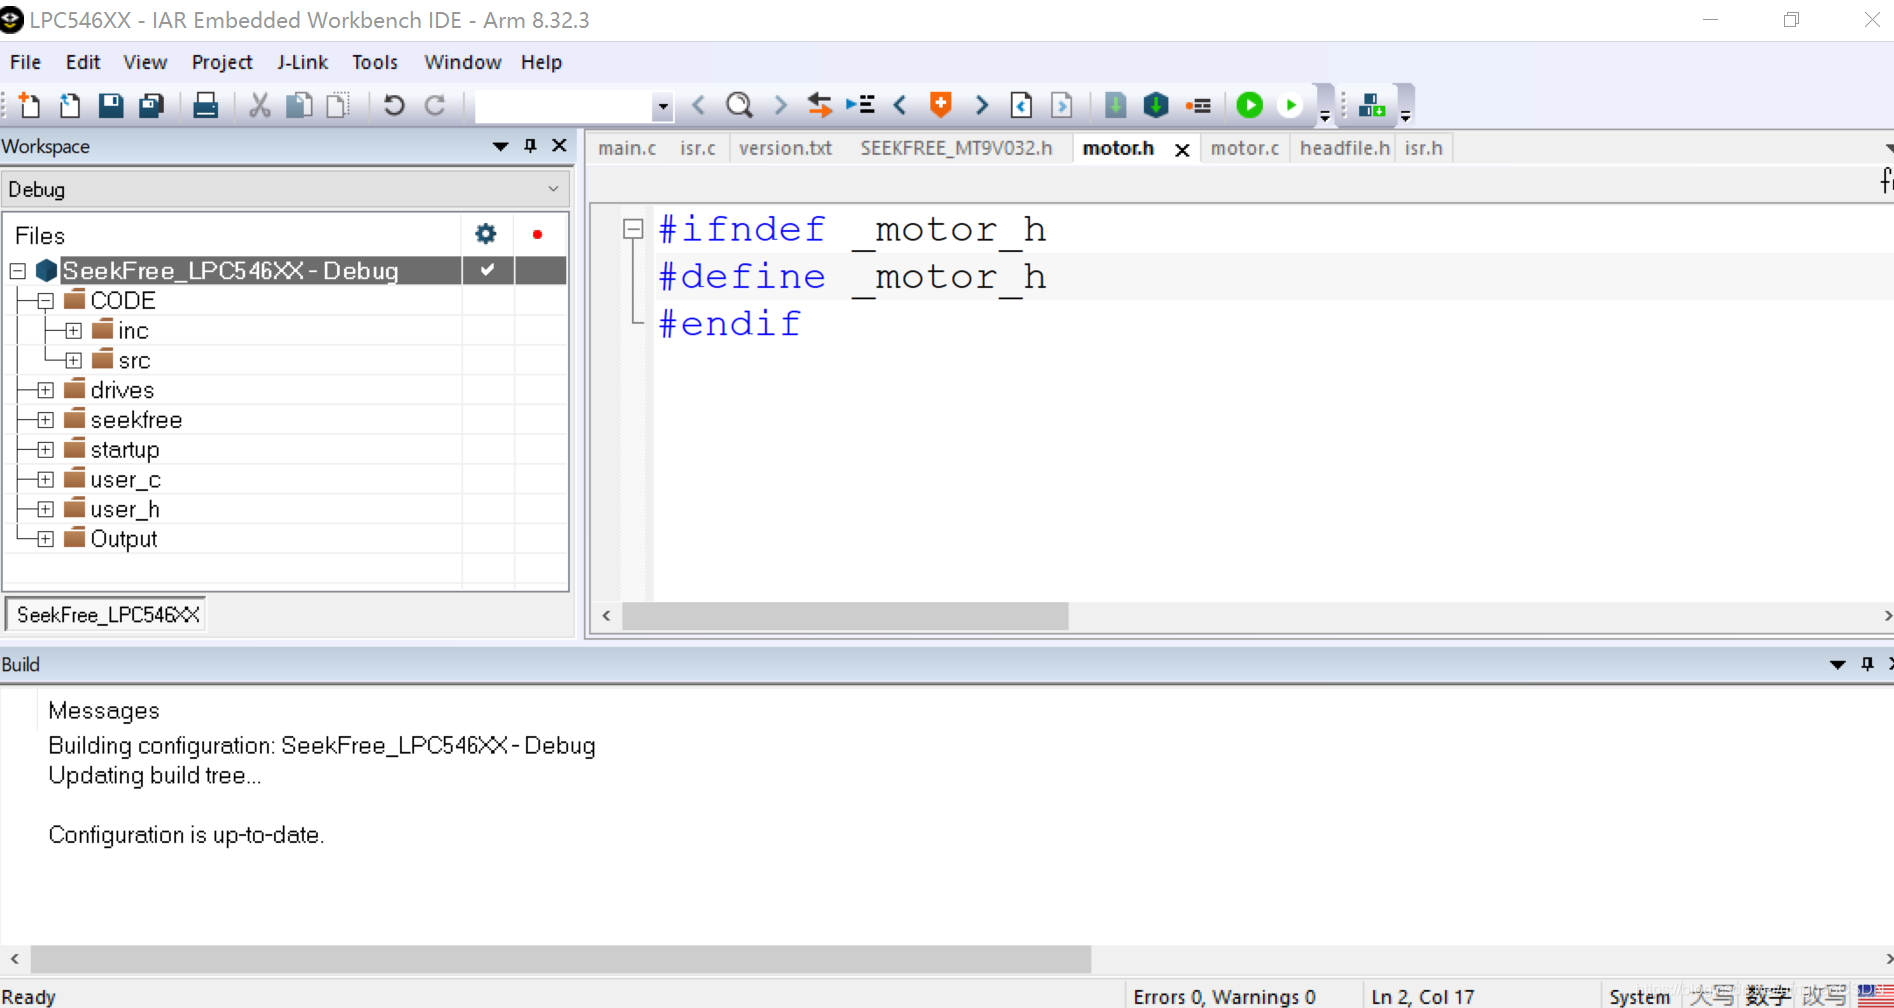Screen dimensions: 1894x1008
Task: Click the Paste toolbar icon
Action: coord(339,105)
